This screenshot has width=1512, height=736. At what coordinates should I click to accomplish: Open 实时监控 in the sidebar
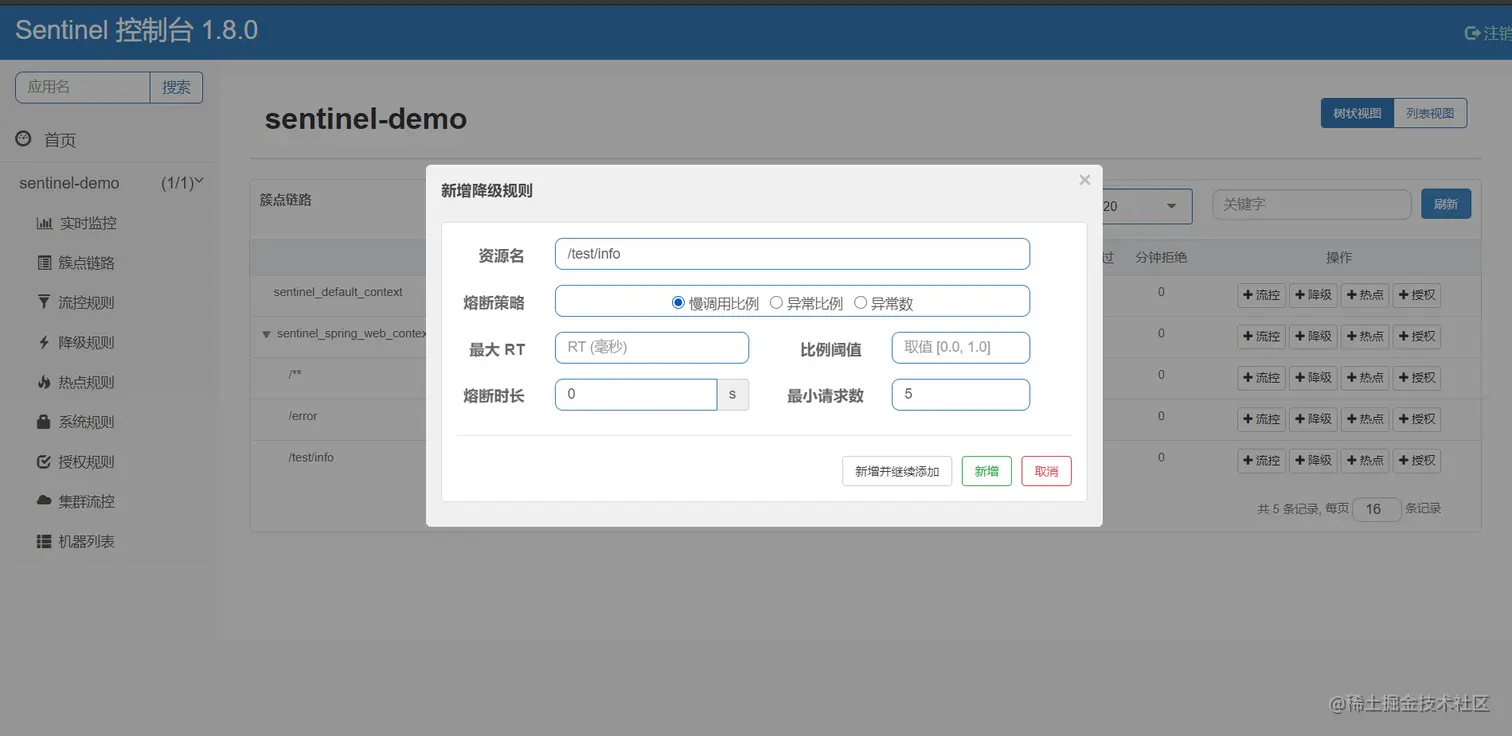coord(87,223)
